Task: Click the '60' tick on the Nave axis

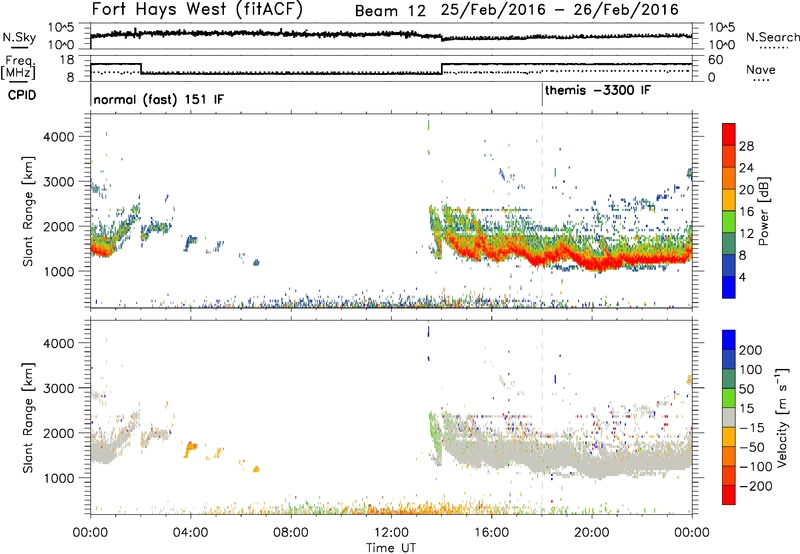Action: click(x=716, y=60)
